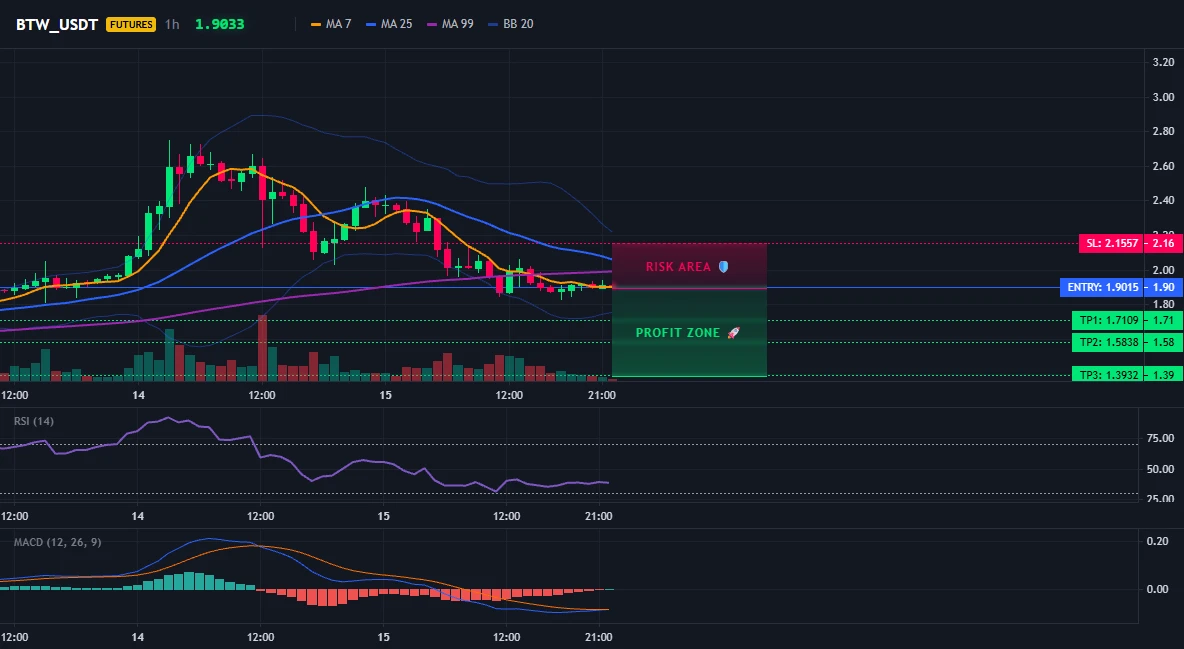Click the 75.00 value on RSI axis
Viewport: 1184px width, 649px height.
click(1160, 438)
